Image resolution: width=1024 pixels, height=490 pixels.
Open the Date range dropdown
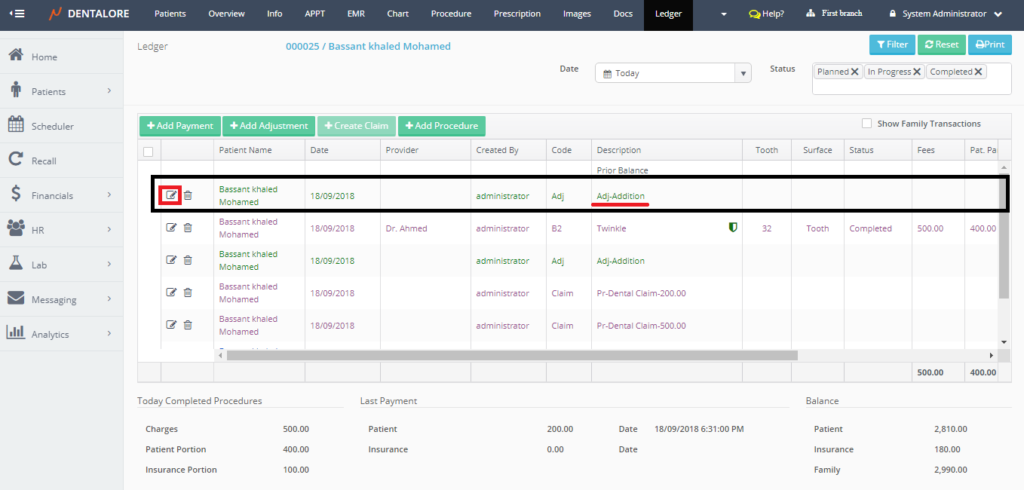[x=742, y=73]
